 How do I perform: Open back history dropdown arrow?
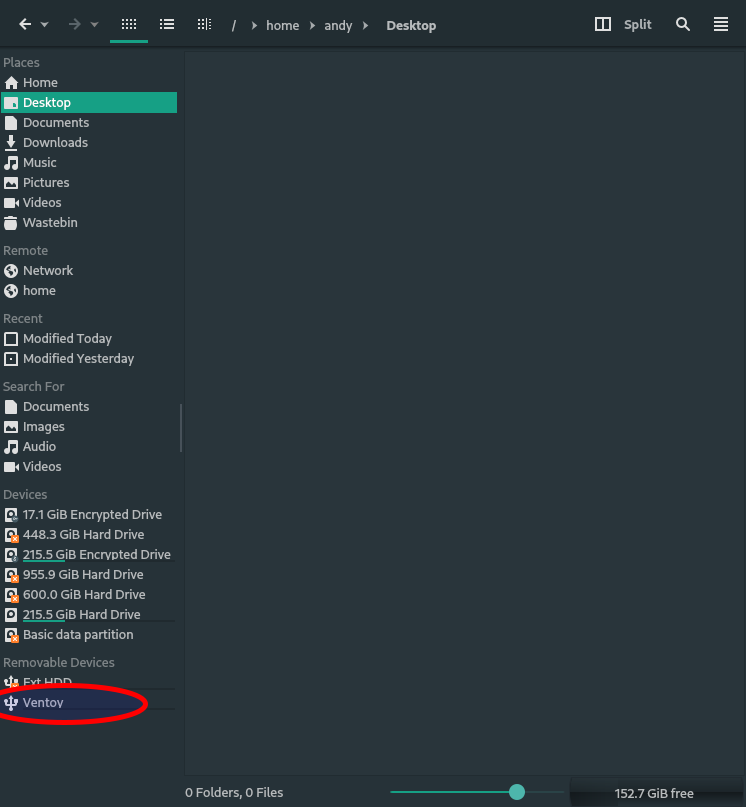click(x=45, y=24)
